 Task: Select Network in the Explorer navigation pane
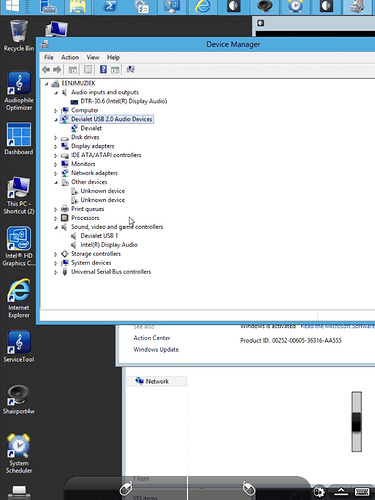click(157, 381)
